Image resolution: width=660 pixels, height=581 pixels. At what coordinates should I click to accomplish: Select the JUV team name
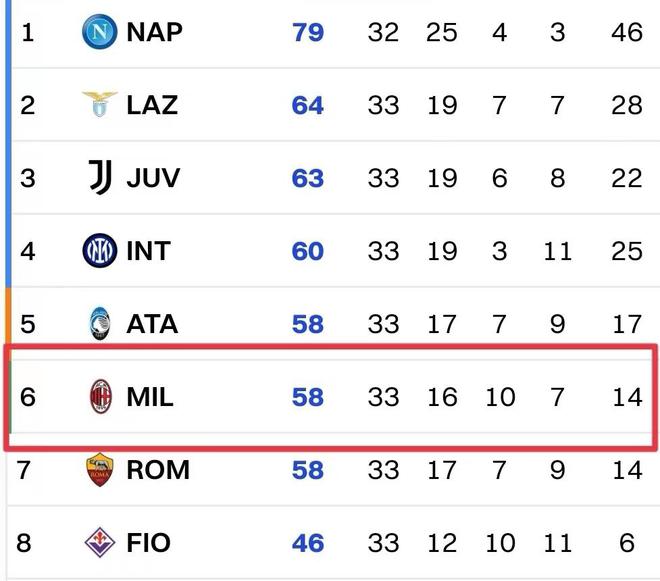pos(153,177)
